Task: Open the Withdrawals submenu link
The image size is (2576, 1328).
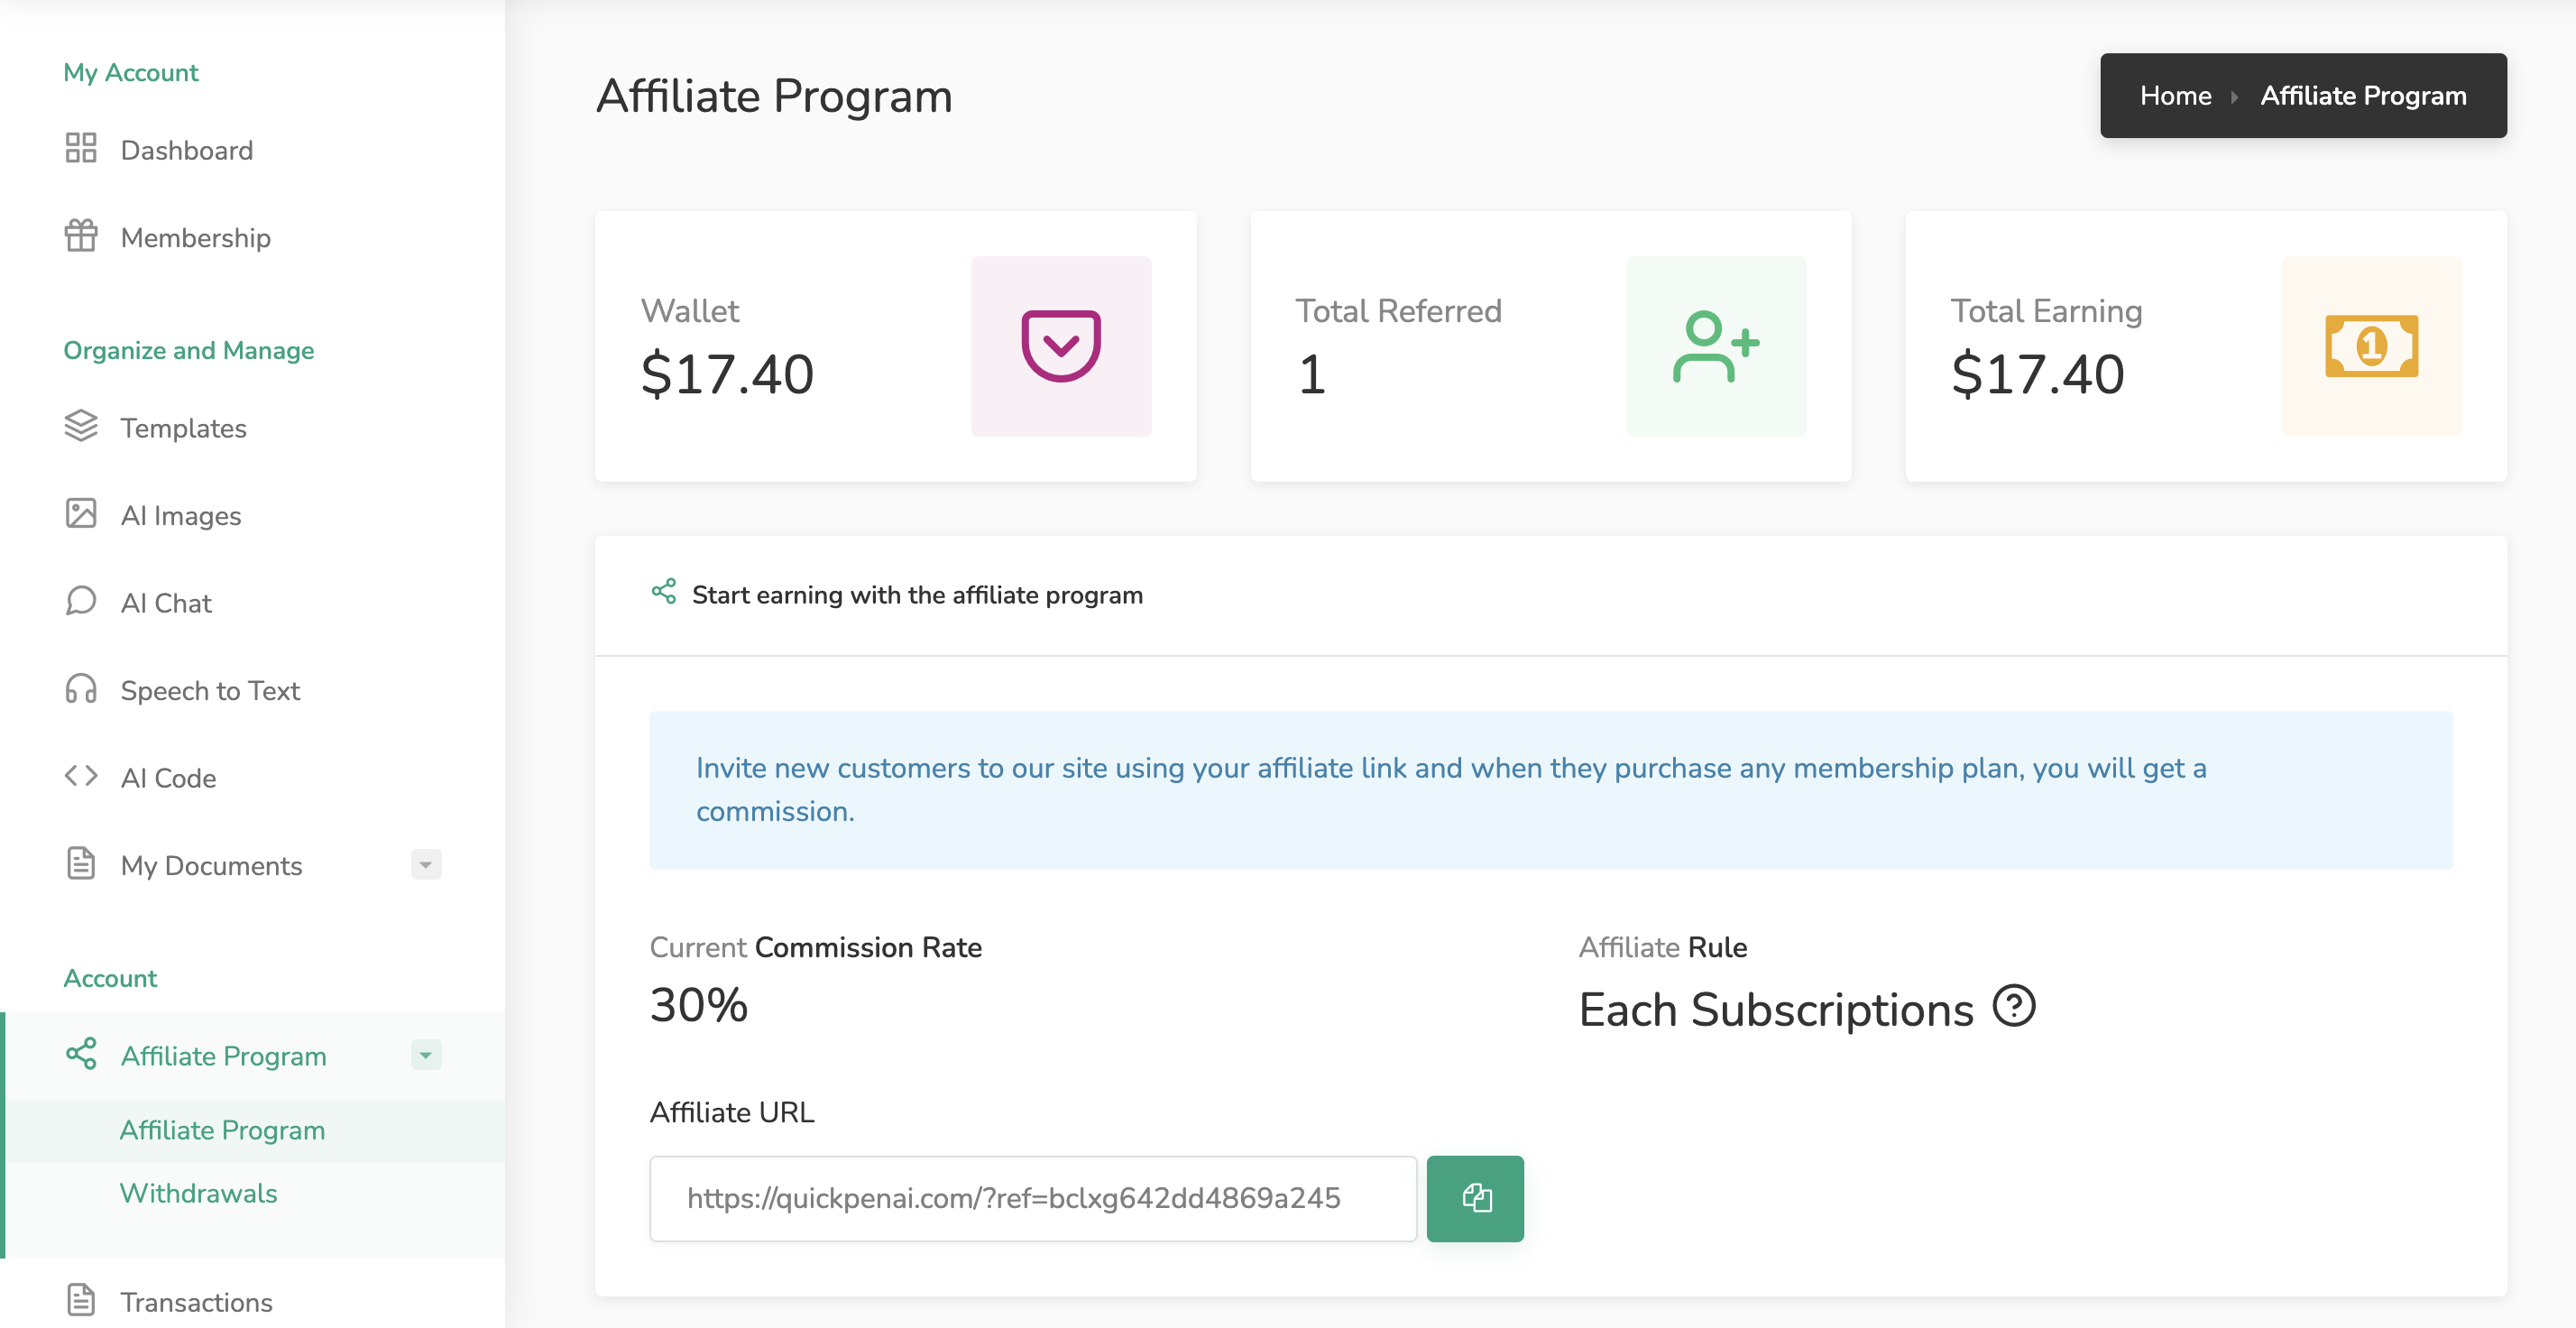Action: (x=198, y=1193)
